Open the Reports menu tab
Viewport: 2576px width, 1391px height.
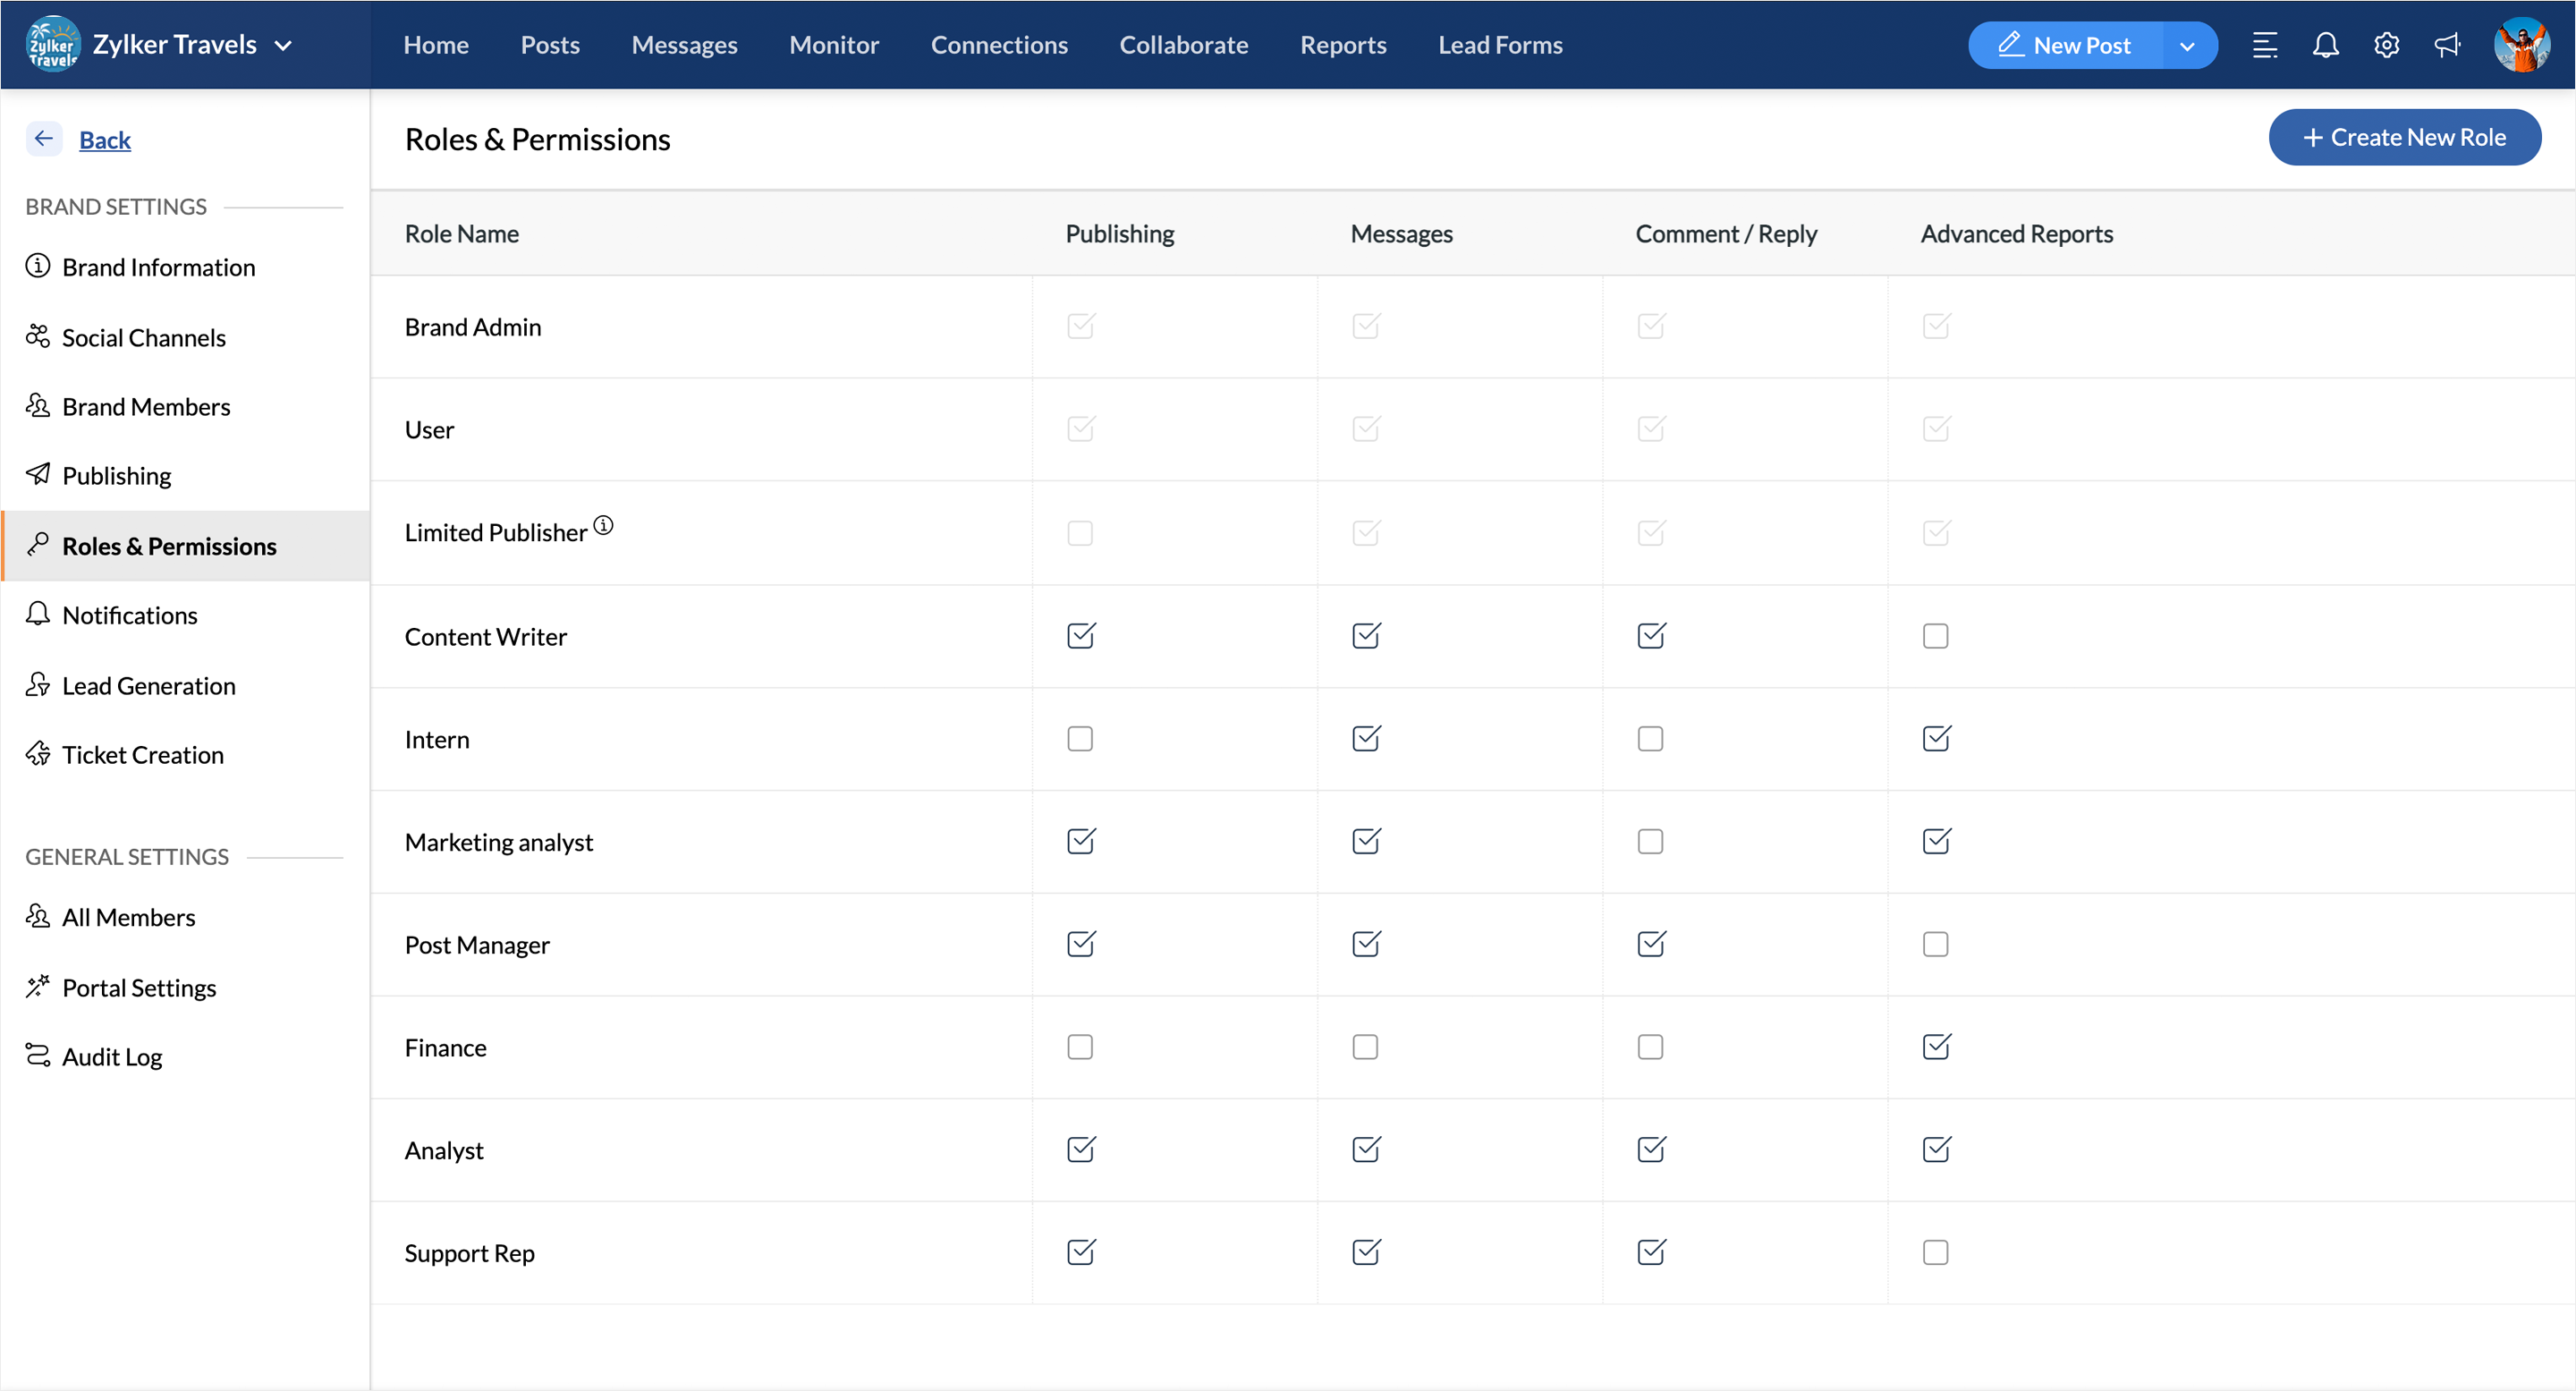coord(1342,45)
